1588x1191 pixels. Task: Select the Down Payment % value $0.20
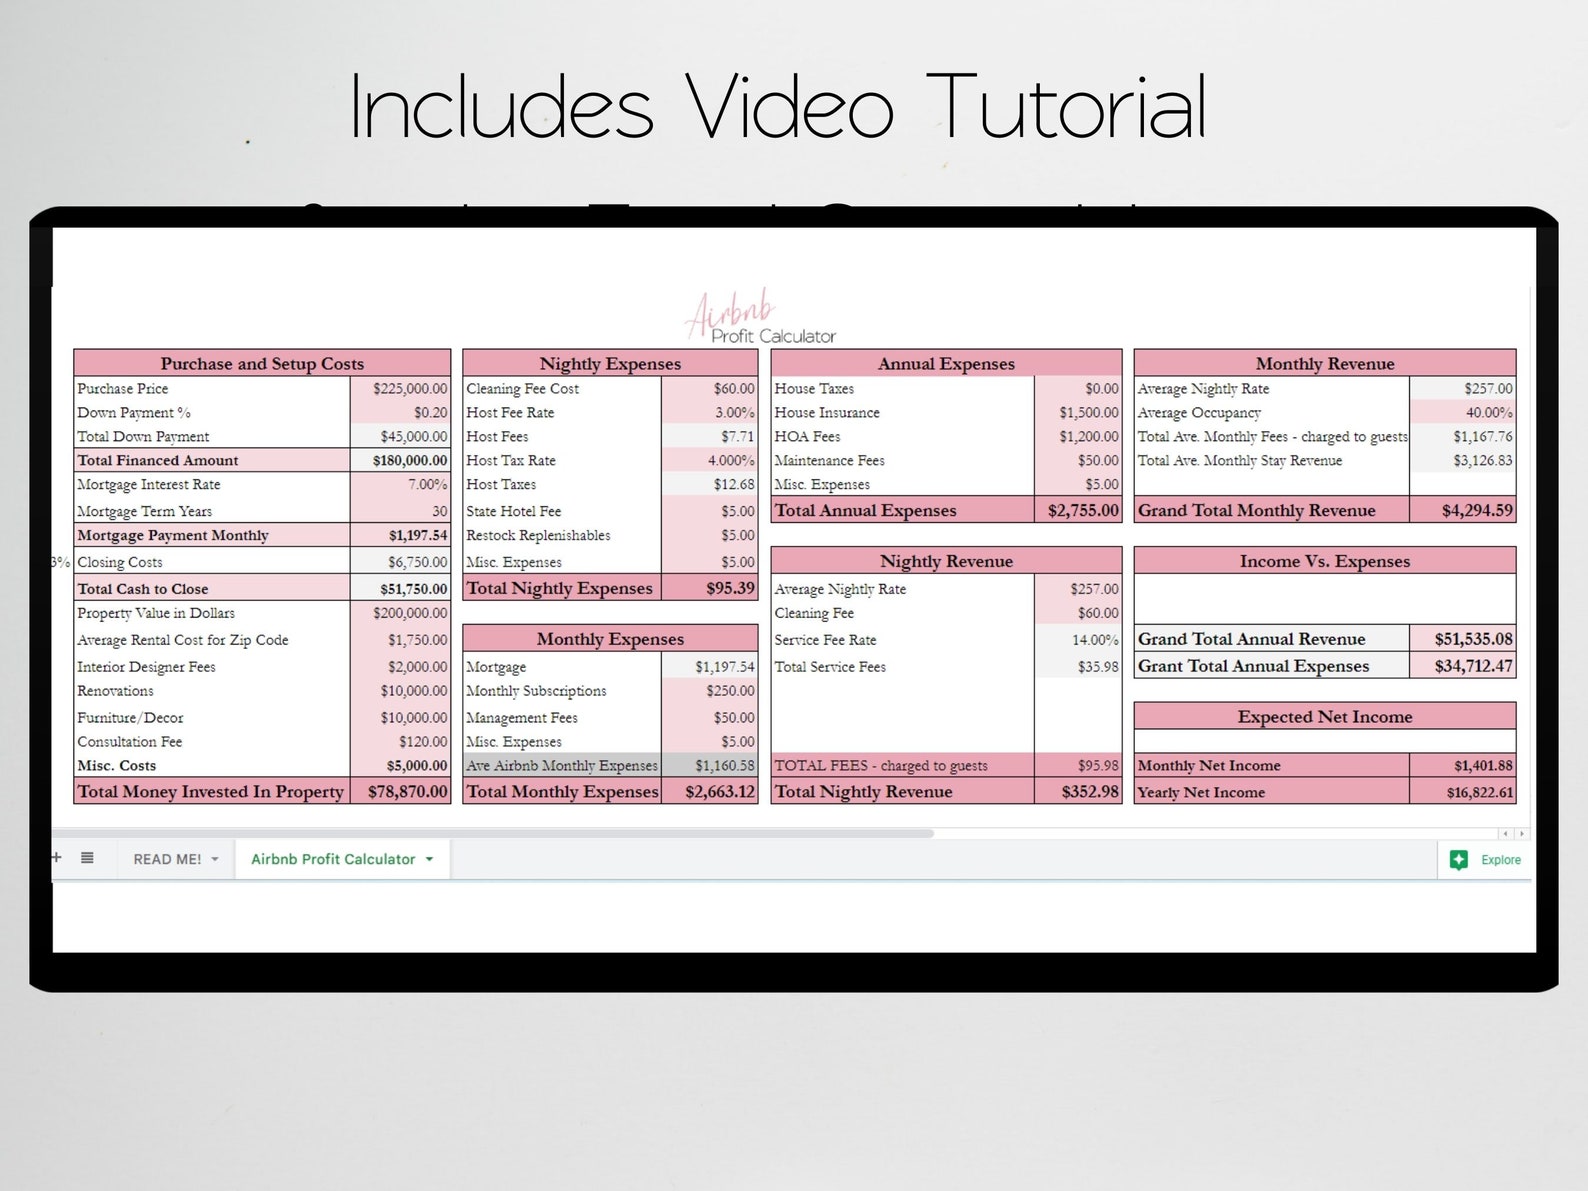[x=400, y=413]
